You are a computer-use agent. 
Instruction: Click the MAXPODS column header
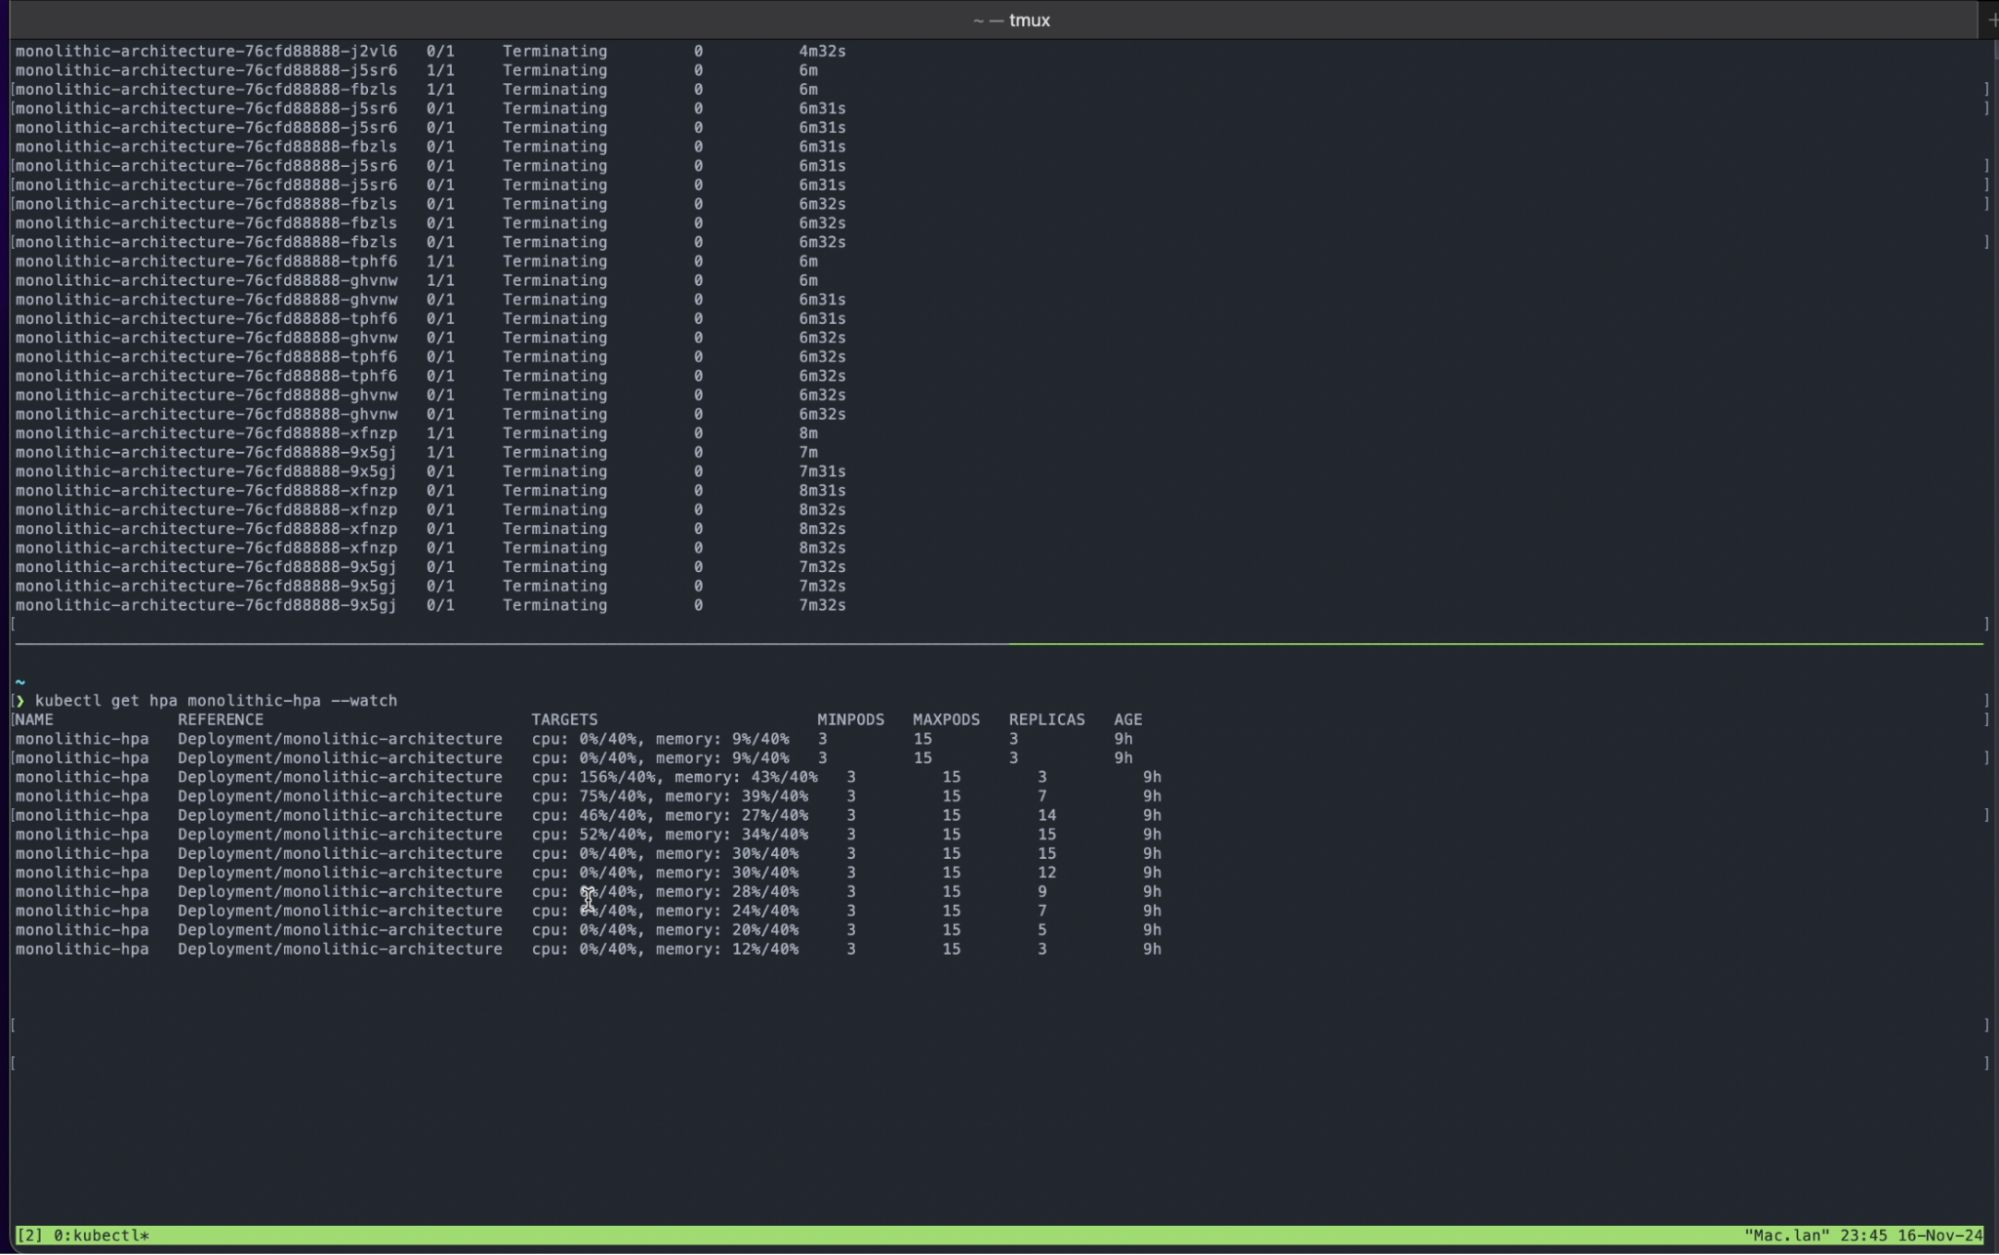tap(946, 719)
